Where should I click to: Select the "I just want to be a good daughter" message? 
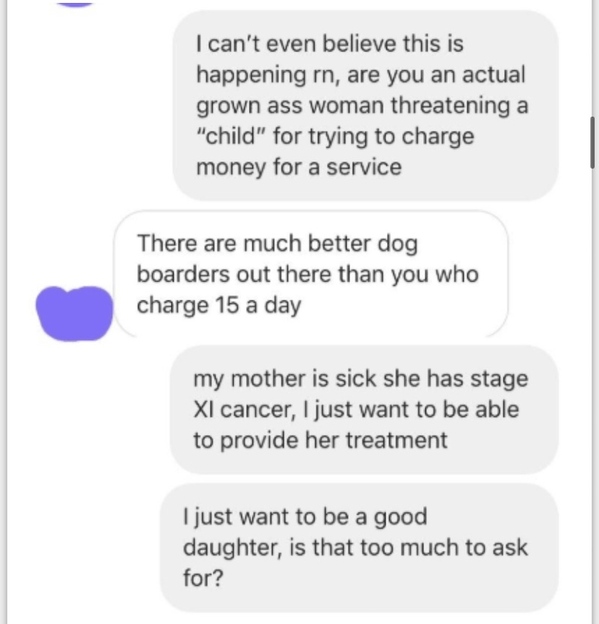pos(359,548)
